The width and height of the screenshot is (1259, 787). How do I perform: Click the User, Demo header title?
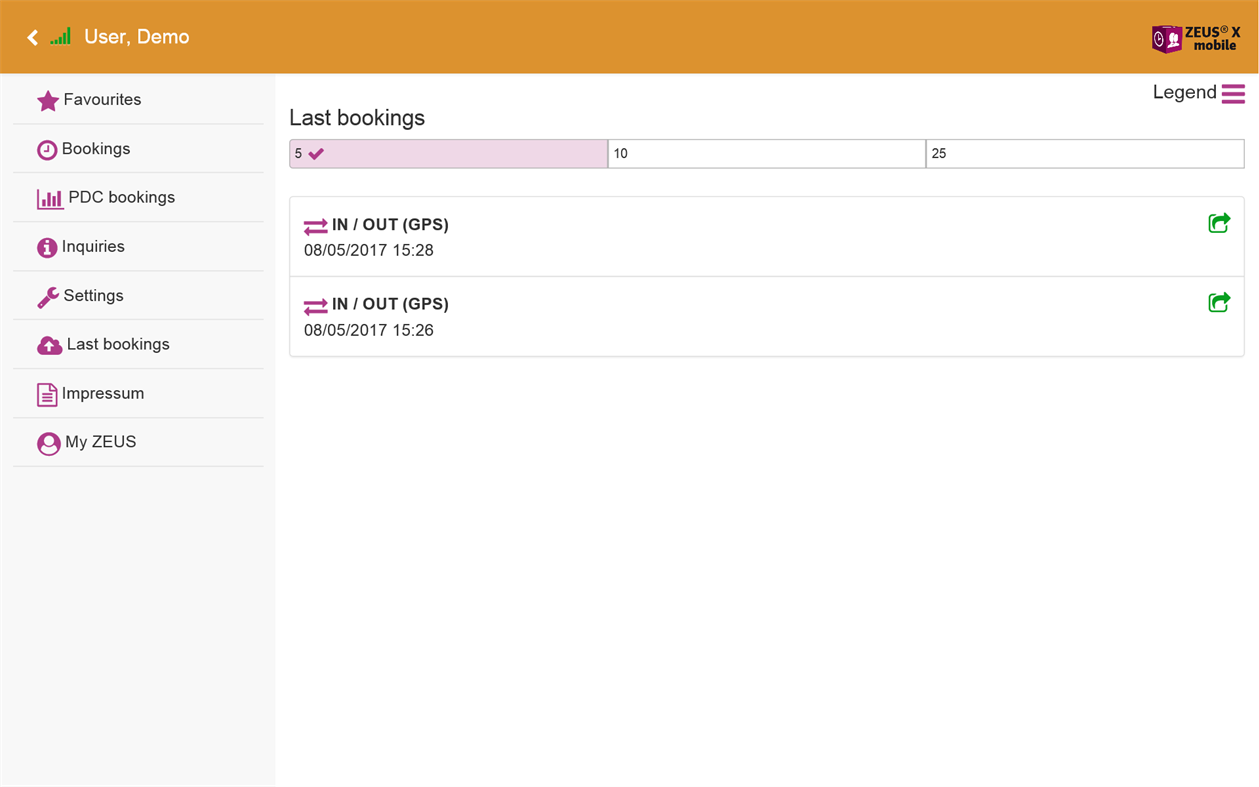(x=137, y=37)
